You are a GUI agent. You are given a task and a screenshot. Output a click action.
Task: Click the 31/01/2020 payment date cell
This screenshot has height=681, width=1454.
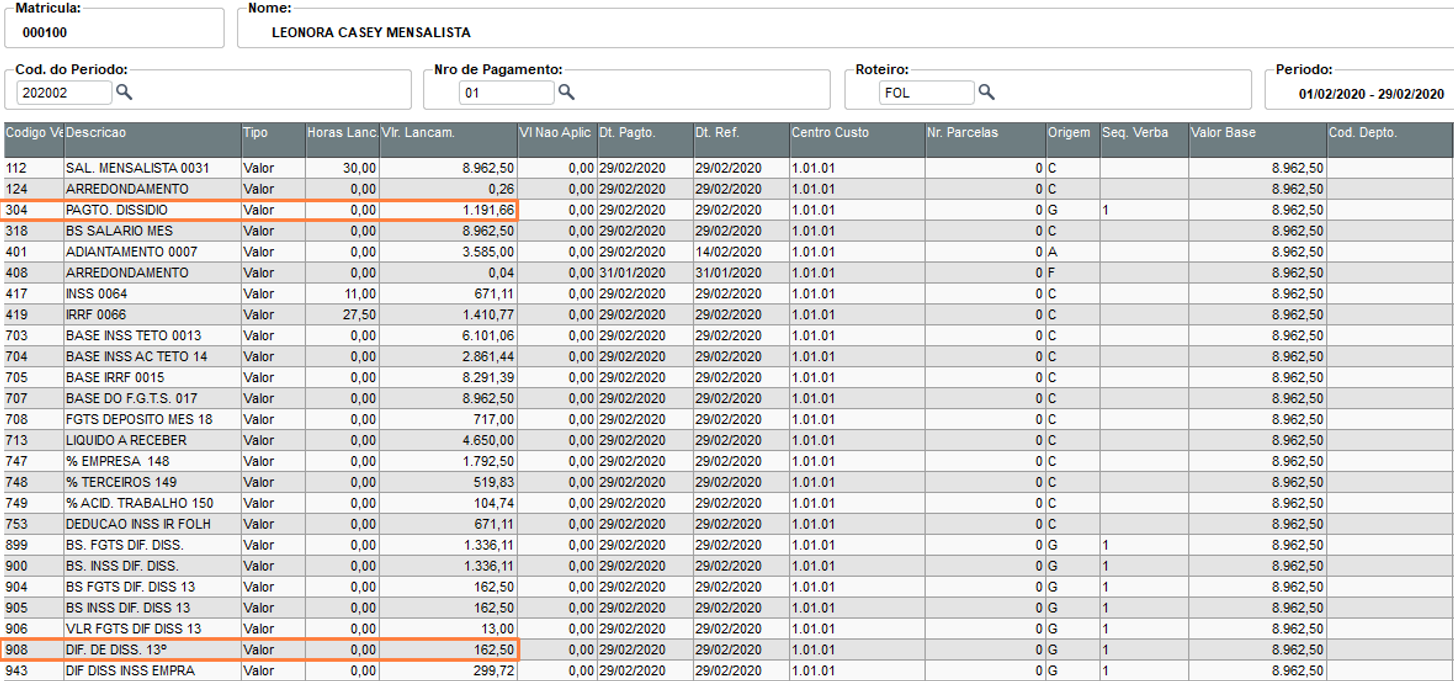[x=632, y=273]
